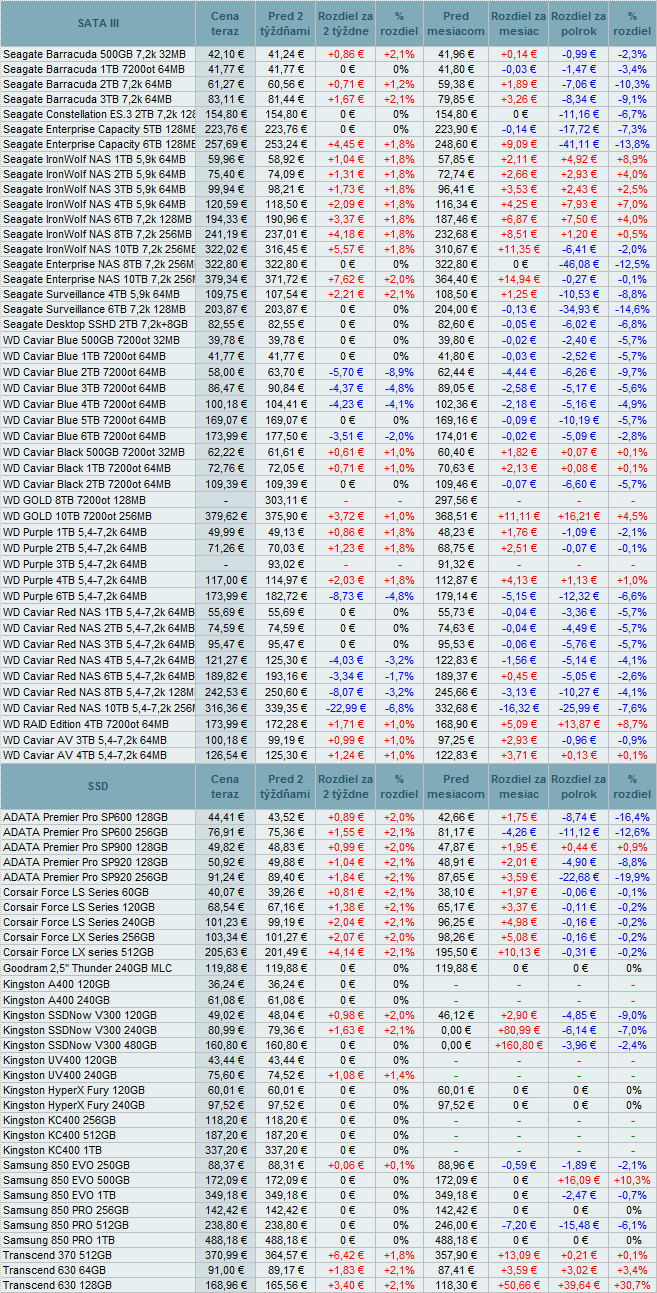Click -22,99 € difference for WD Caviar Red NAS 10TB
This screenshot has width=657, height=1293.
coord(345,708)
